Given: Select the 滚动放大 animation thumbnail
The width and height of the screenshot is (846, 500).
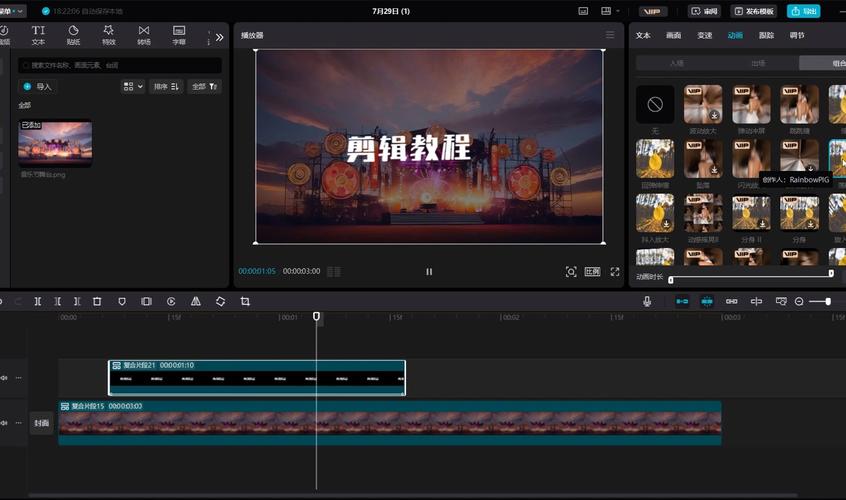Looking at the screenshot, I should coord(703,105).
